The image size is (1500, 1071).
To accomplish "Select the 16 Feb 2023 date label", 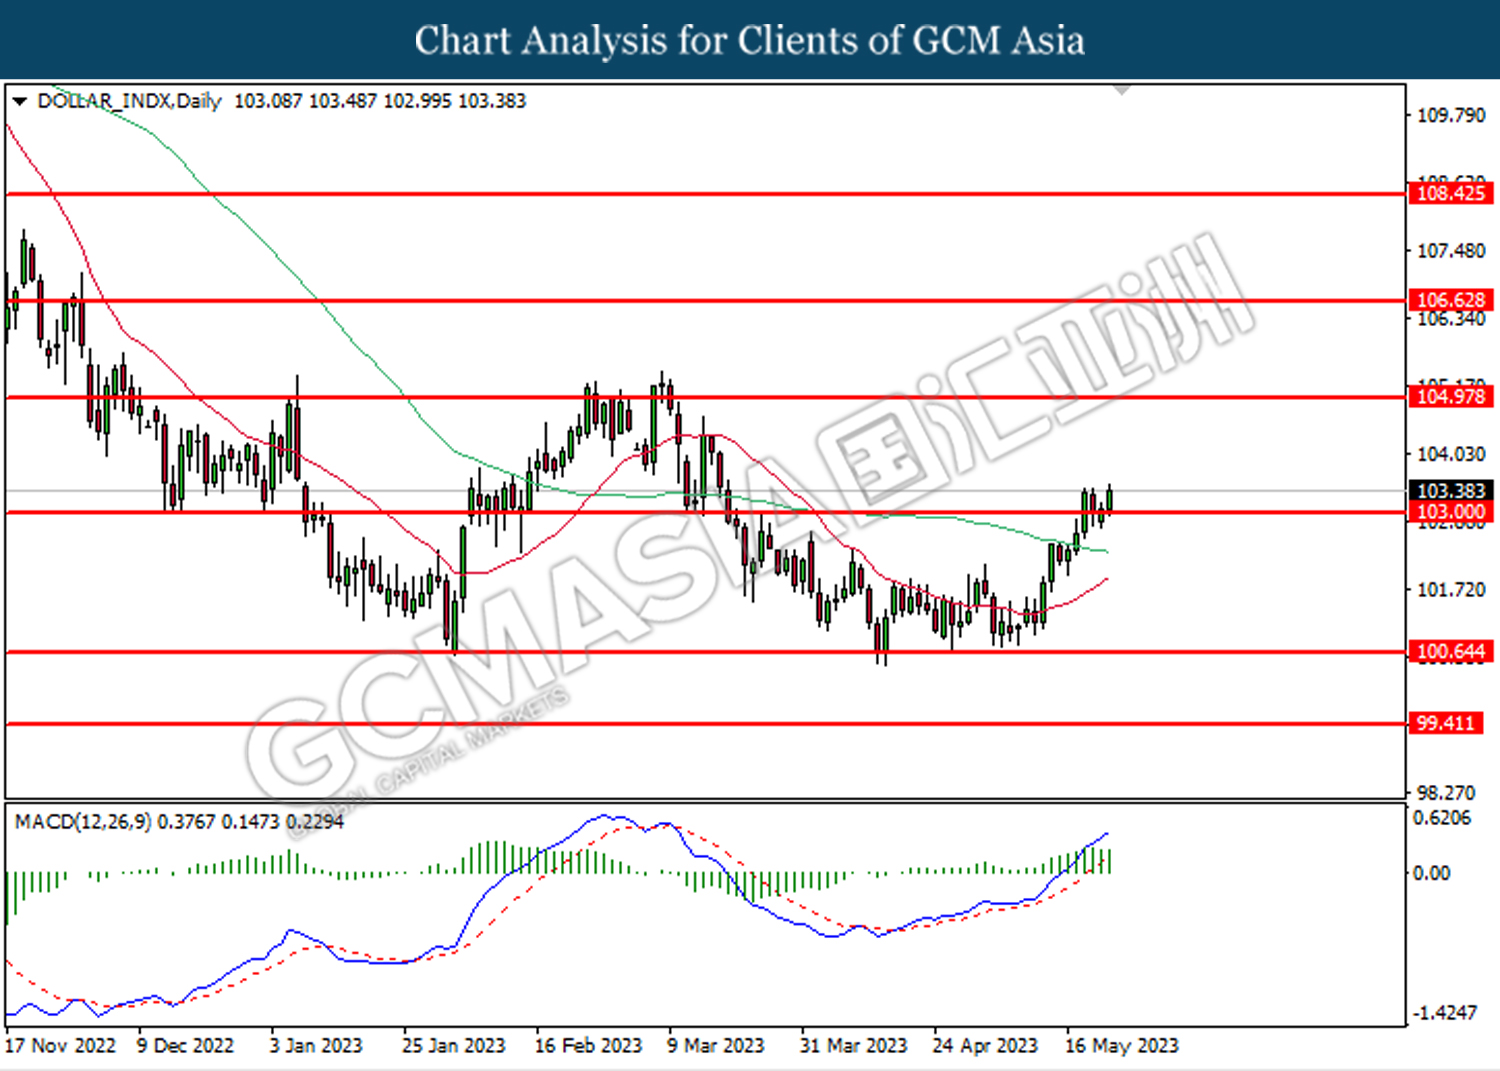I will (588, 1046).
